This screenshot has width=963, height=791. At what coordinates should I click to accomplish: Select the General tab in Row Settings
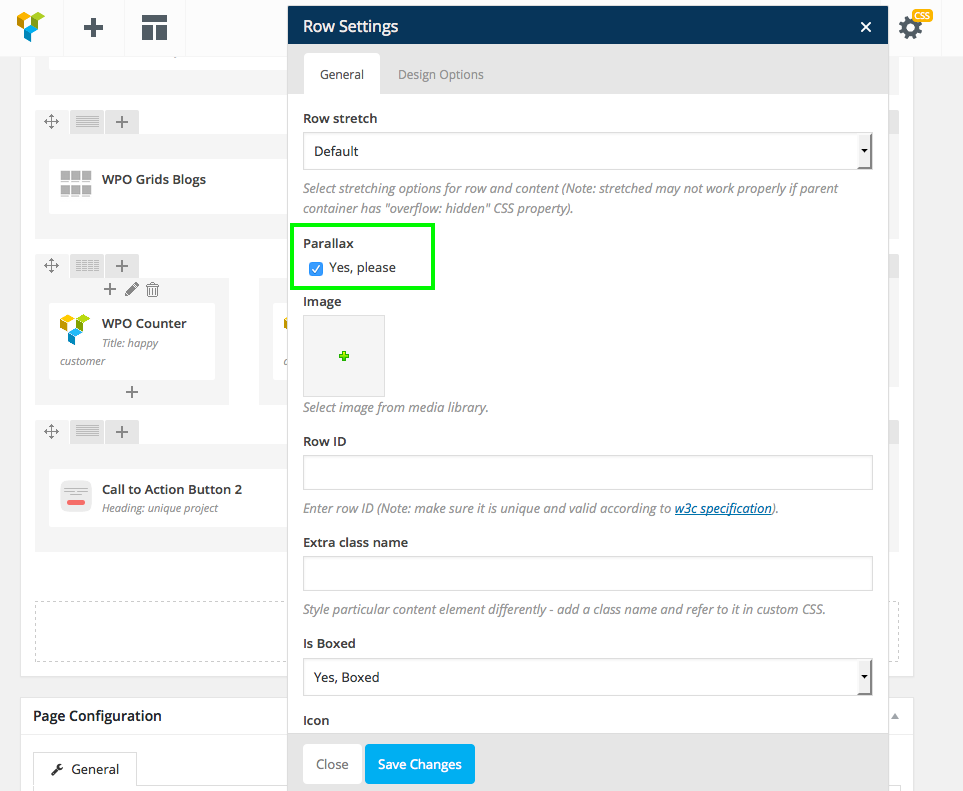click(341, 74)
